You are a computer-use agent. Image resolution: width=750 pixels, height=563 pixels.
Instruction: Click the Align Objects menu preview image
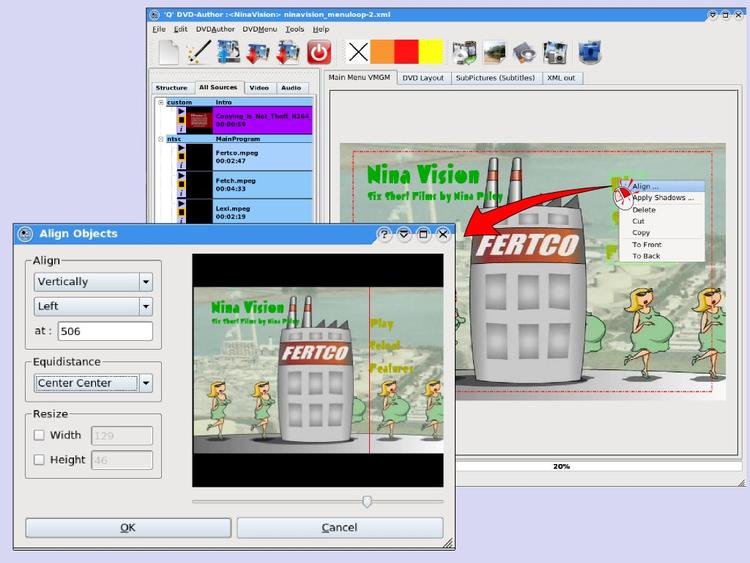pos(318,370)
